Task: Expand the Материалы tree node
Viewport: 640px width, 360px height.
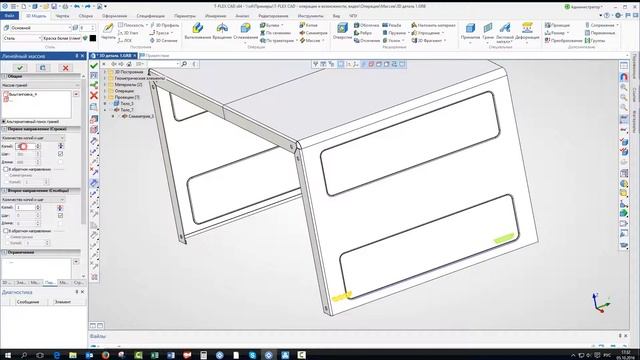Action: 105,84
